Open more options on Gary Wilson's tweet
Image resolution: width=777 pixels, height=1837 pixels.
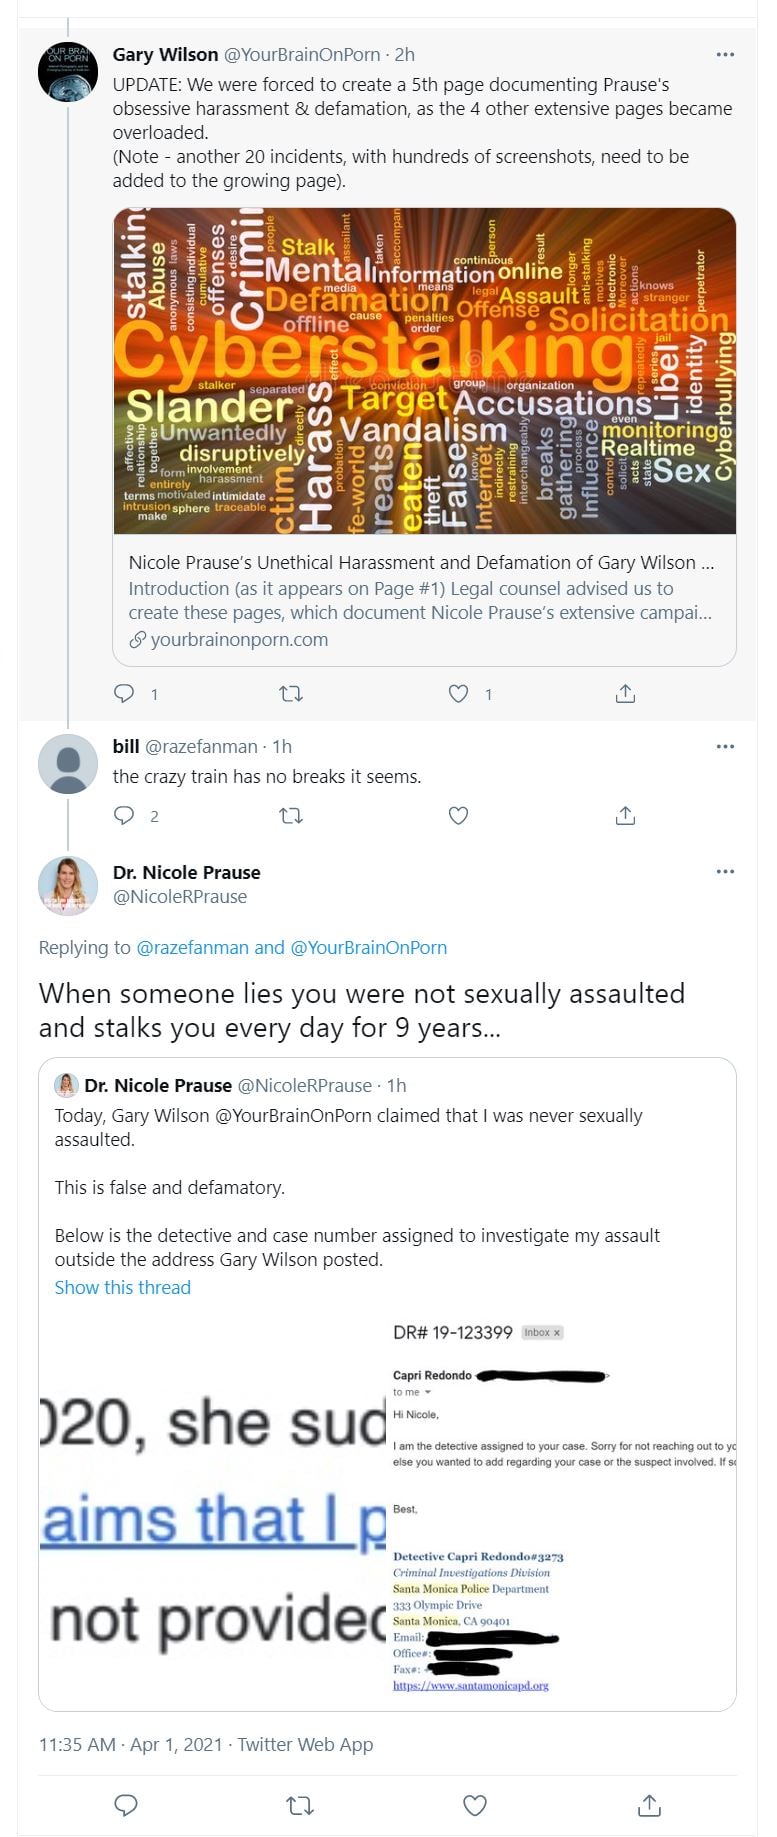point(725,55)
